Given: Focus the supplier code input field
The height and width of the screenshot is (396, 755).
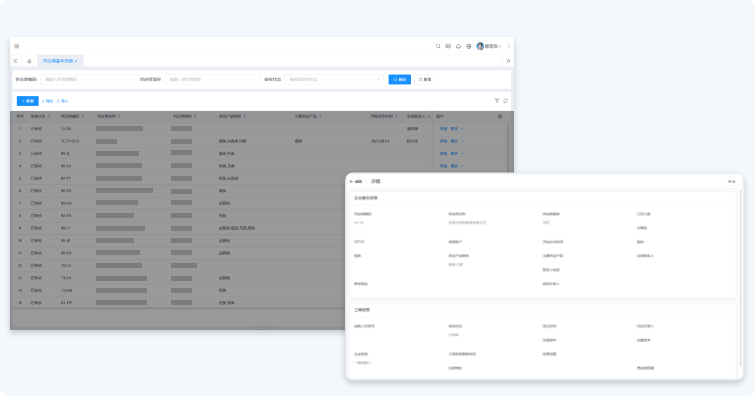Looking at the screenshot, I should 87,79.
